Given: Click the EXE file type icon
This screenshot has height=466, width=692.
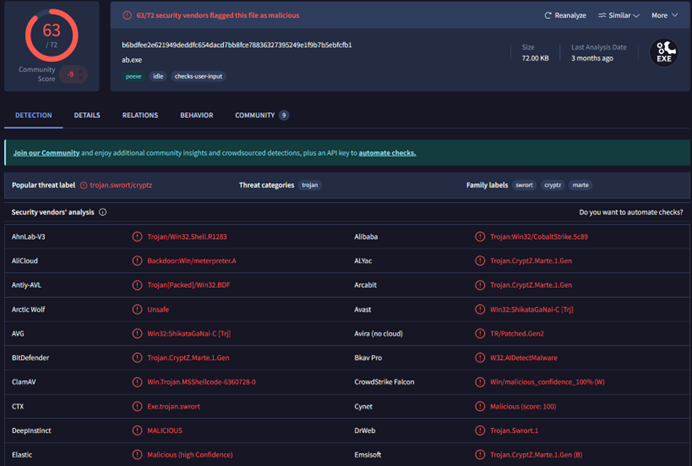Looking at the screenshot, I should click(x=664, y=53).
